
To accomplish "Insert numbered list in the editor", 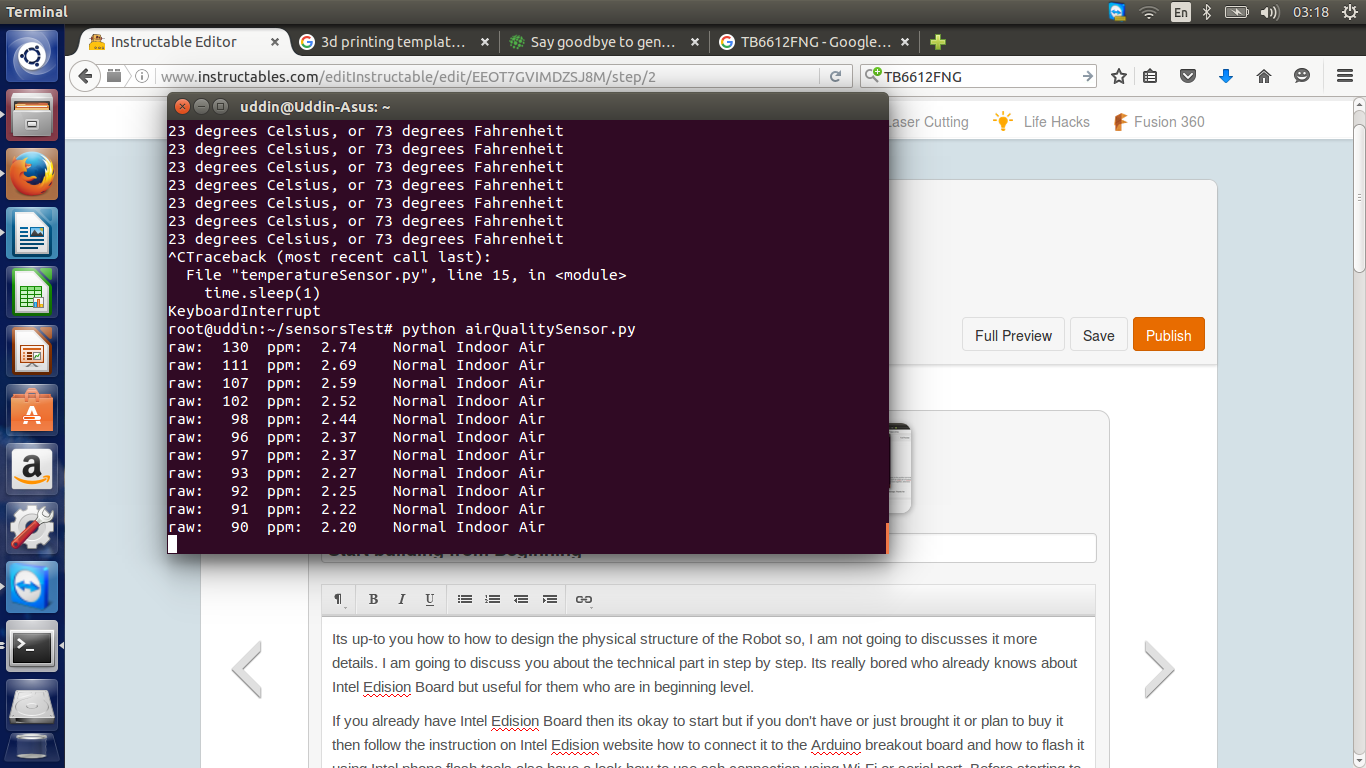I will tap(493, 599).
